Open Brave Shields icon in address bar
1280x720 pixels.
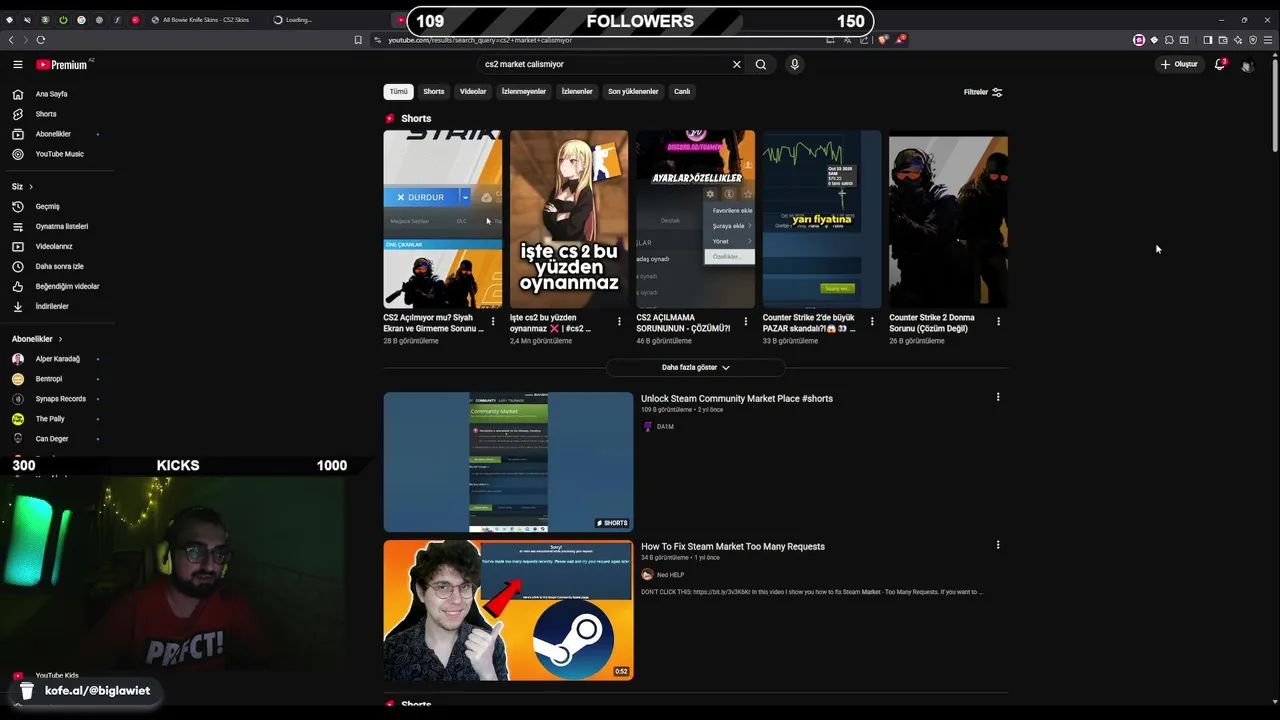[x=882, y=40]
